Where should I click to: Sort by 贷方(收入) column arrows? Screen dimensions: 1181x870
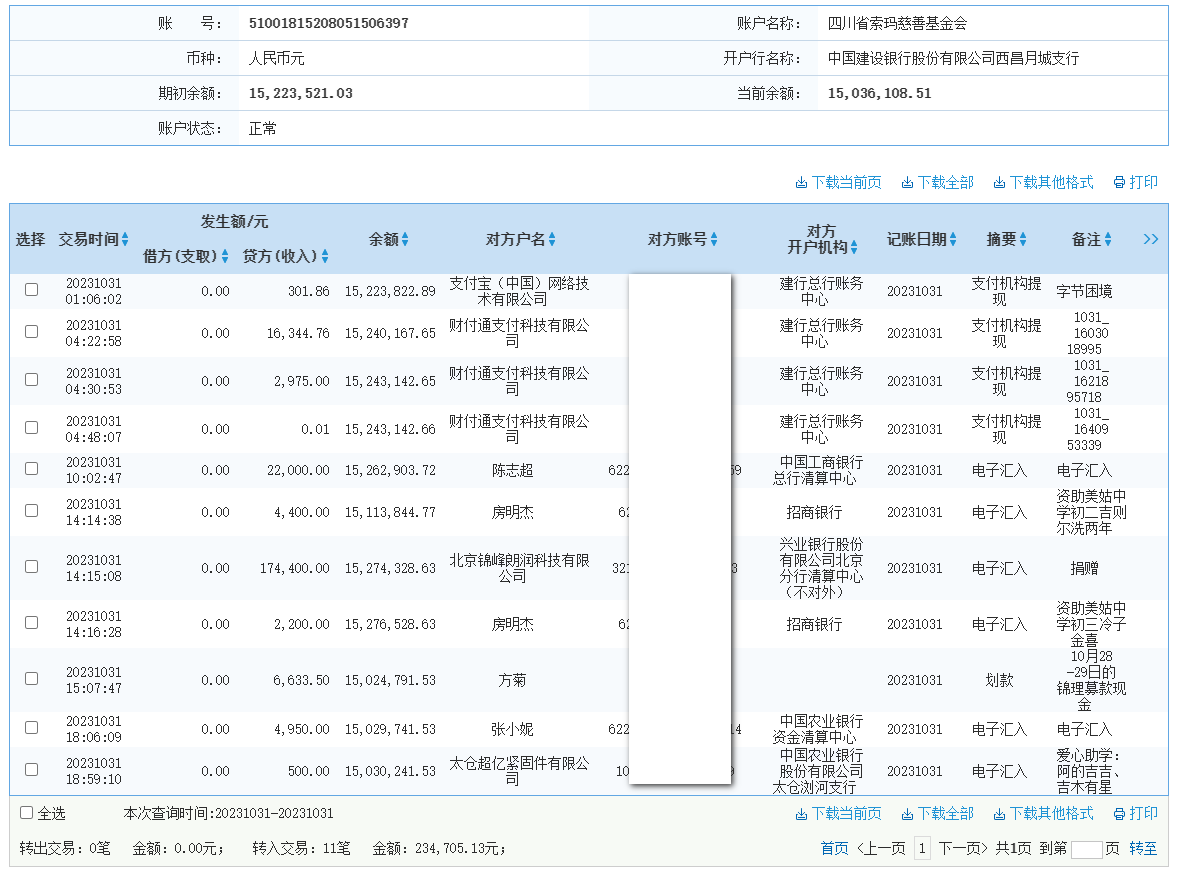[325, 256]
